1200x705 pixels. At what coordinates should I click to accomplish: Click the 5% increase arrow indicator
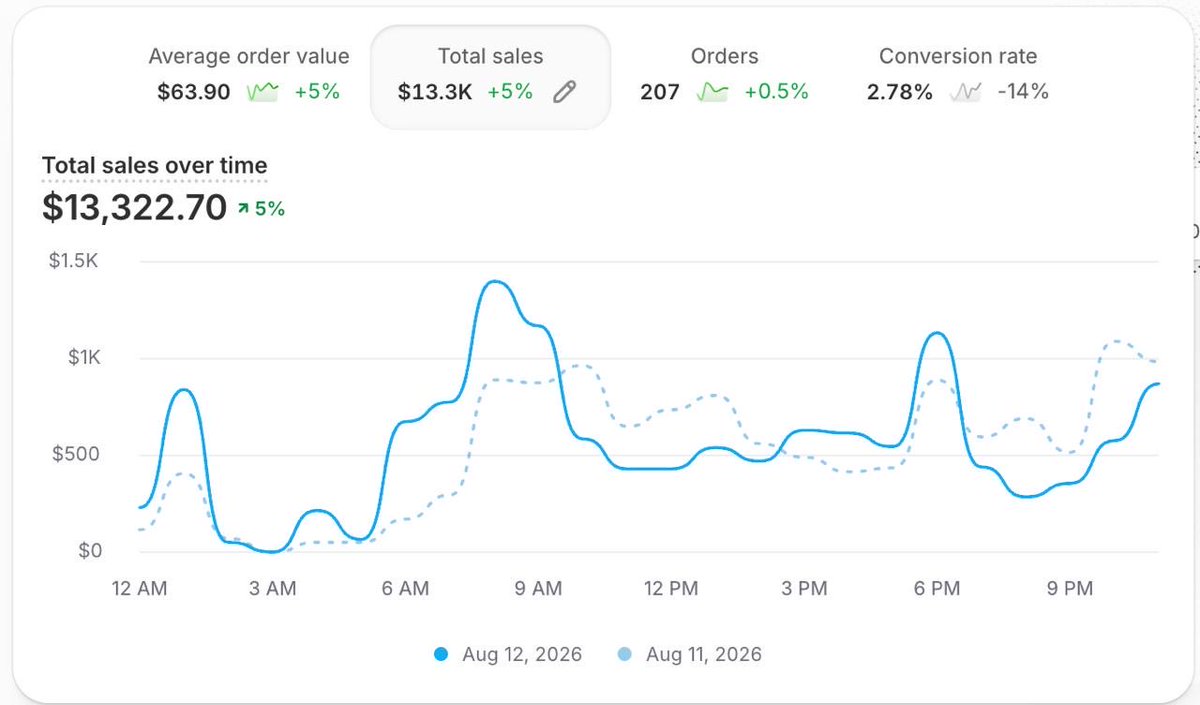pyautogui.click(x=261, y=209)
